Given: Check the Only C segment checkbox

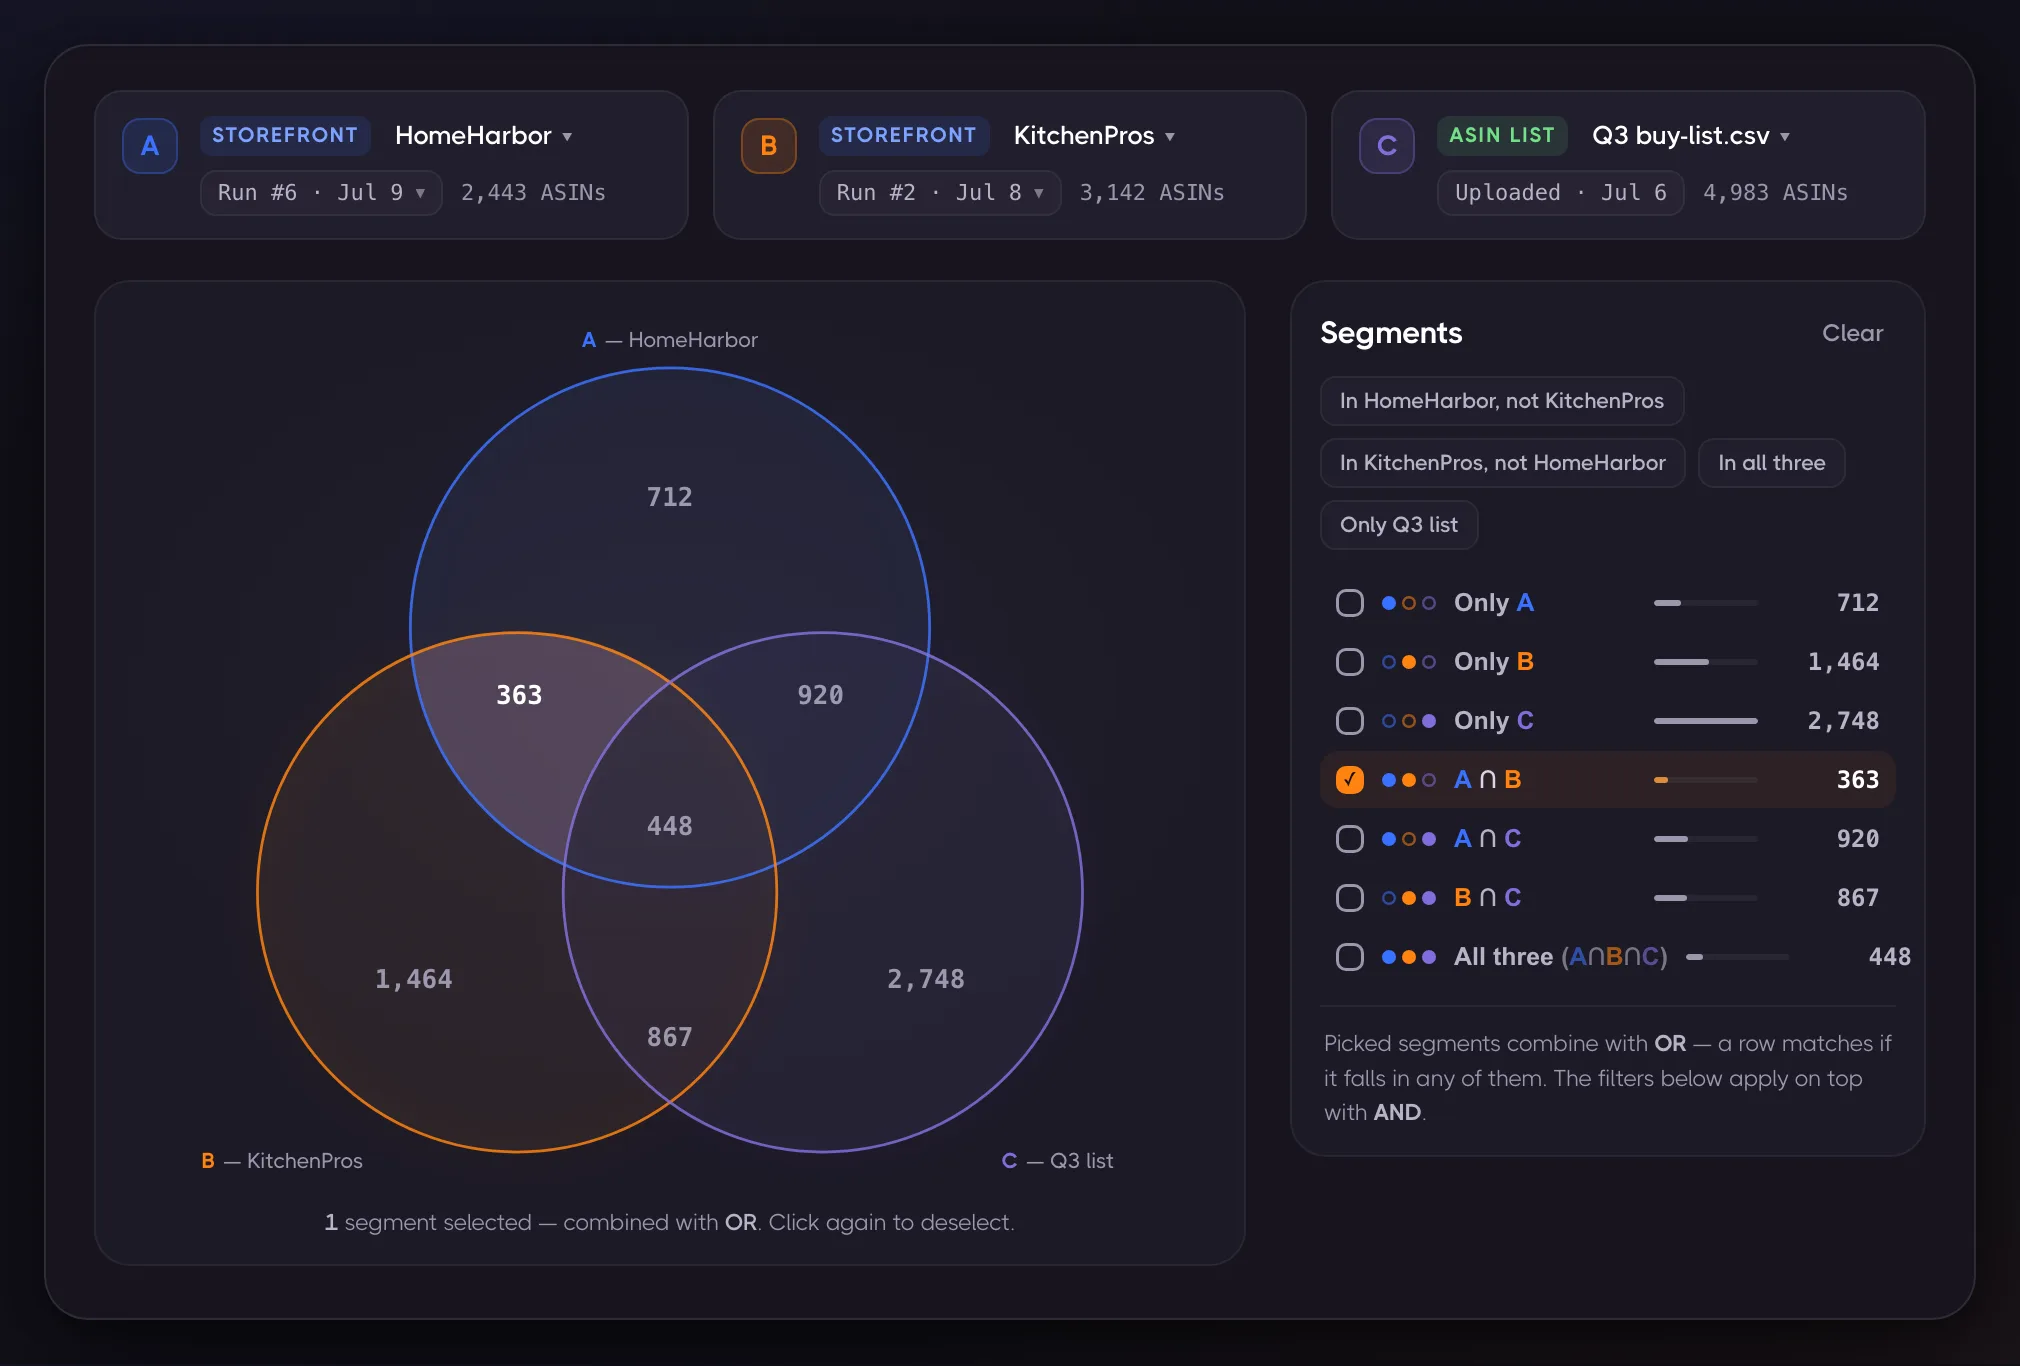Looking at the screenshot, I should [1350, 721].
